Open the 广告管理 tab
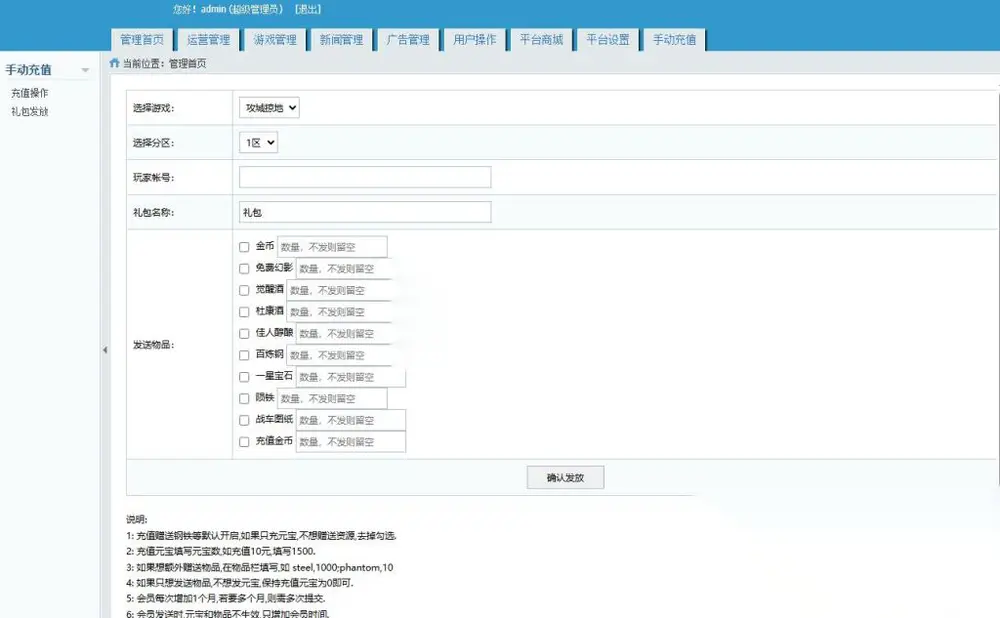 pyautogui.click(x=408, y=40)
